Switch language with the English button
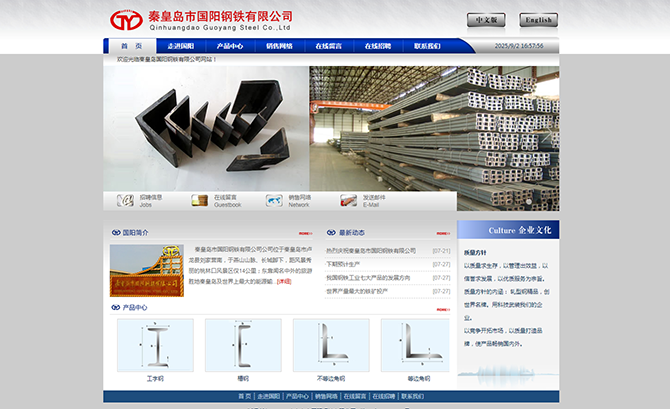 pyautogui.click(x=538, y=20)
